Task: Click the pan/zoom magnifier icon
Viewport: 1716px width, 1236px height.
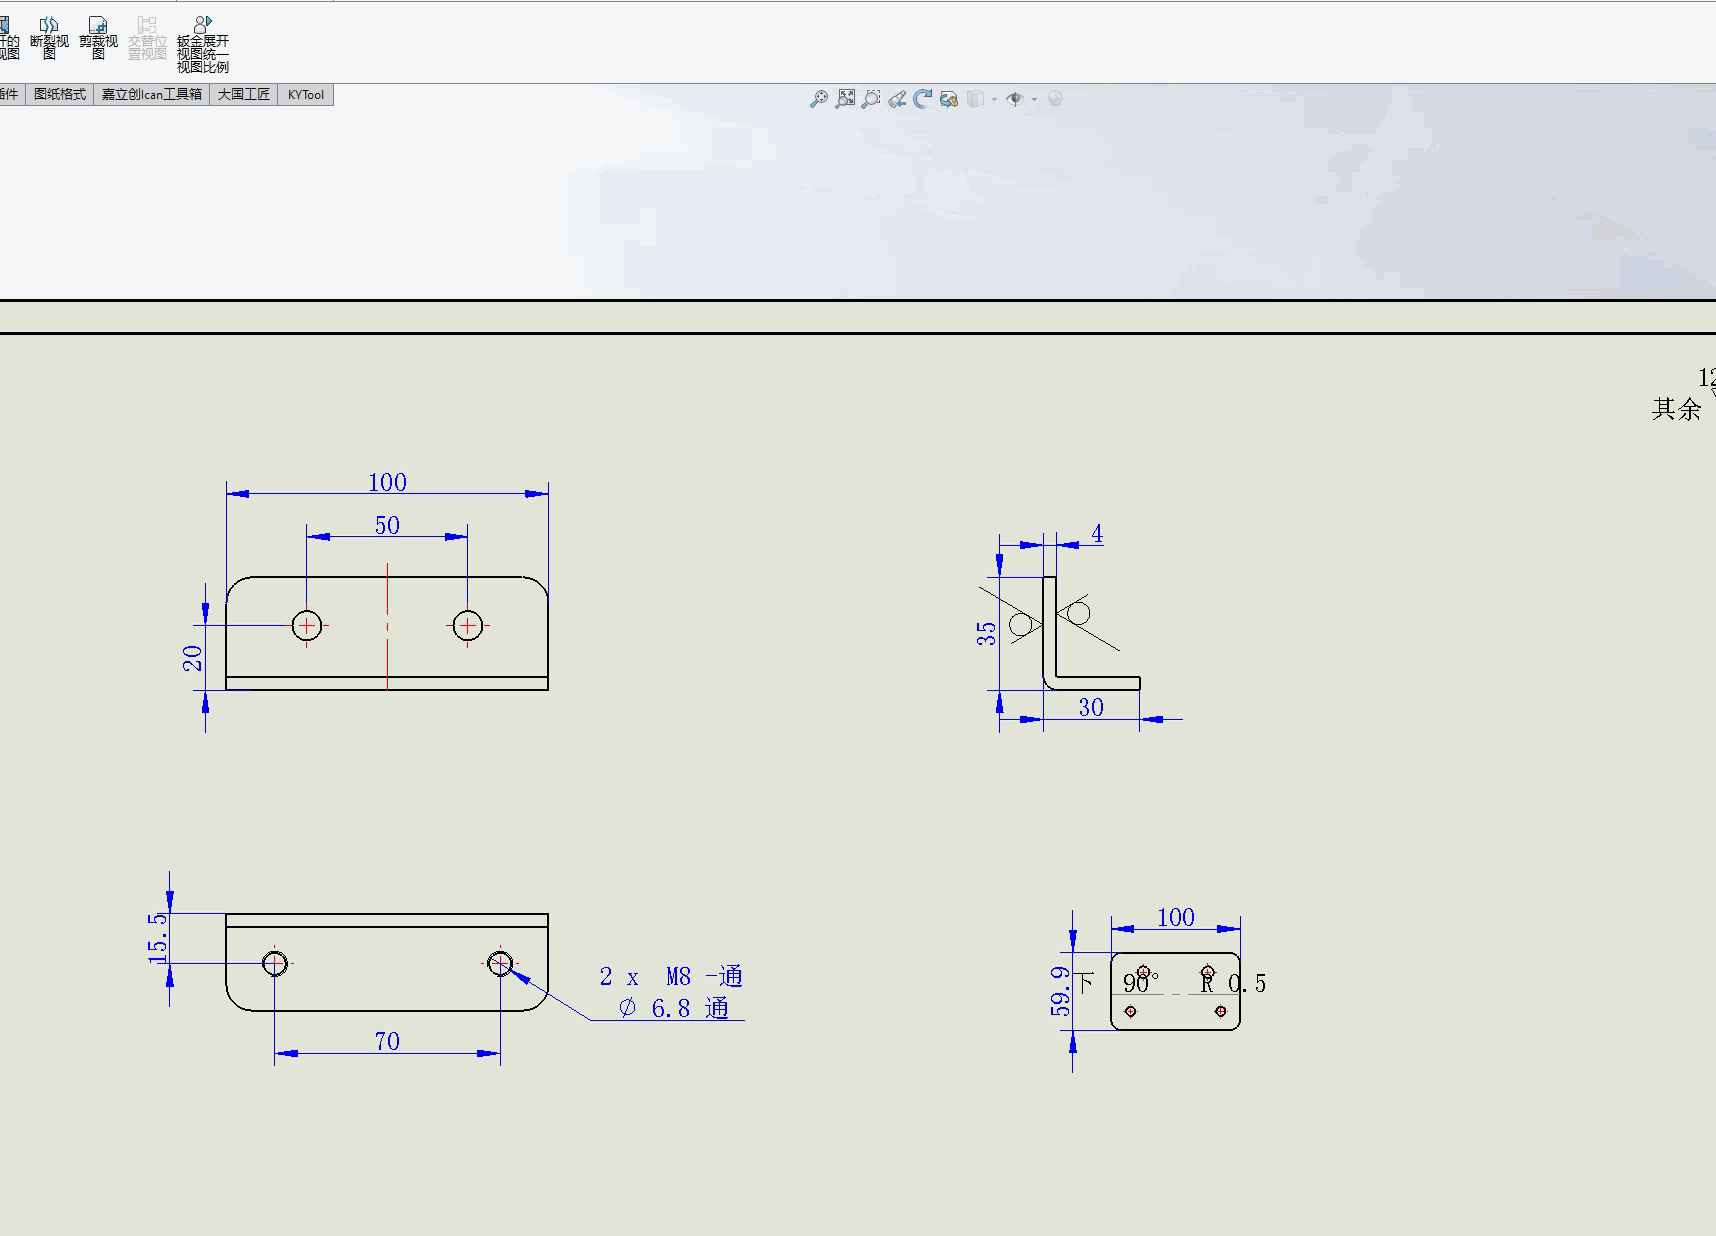Action: 819,98
